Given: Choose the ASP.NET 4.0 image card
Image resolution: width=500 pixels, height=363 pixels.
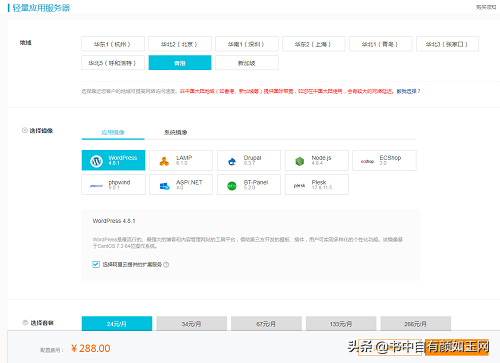Looking at the screenshot, I should click(x=181, y=184).
